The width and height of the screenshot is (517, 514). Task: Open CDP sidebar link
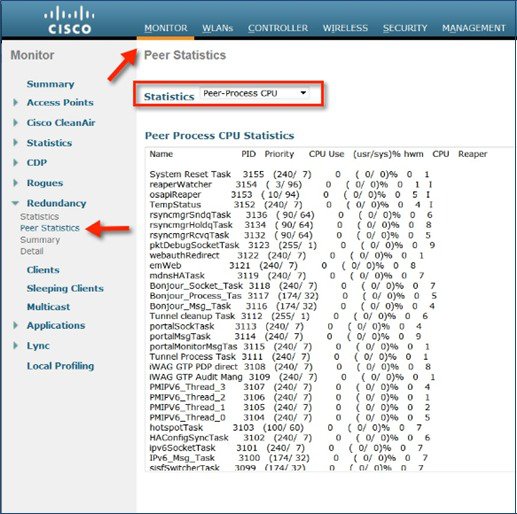point(37,163)
